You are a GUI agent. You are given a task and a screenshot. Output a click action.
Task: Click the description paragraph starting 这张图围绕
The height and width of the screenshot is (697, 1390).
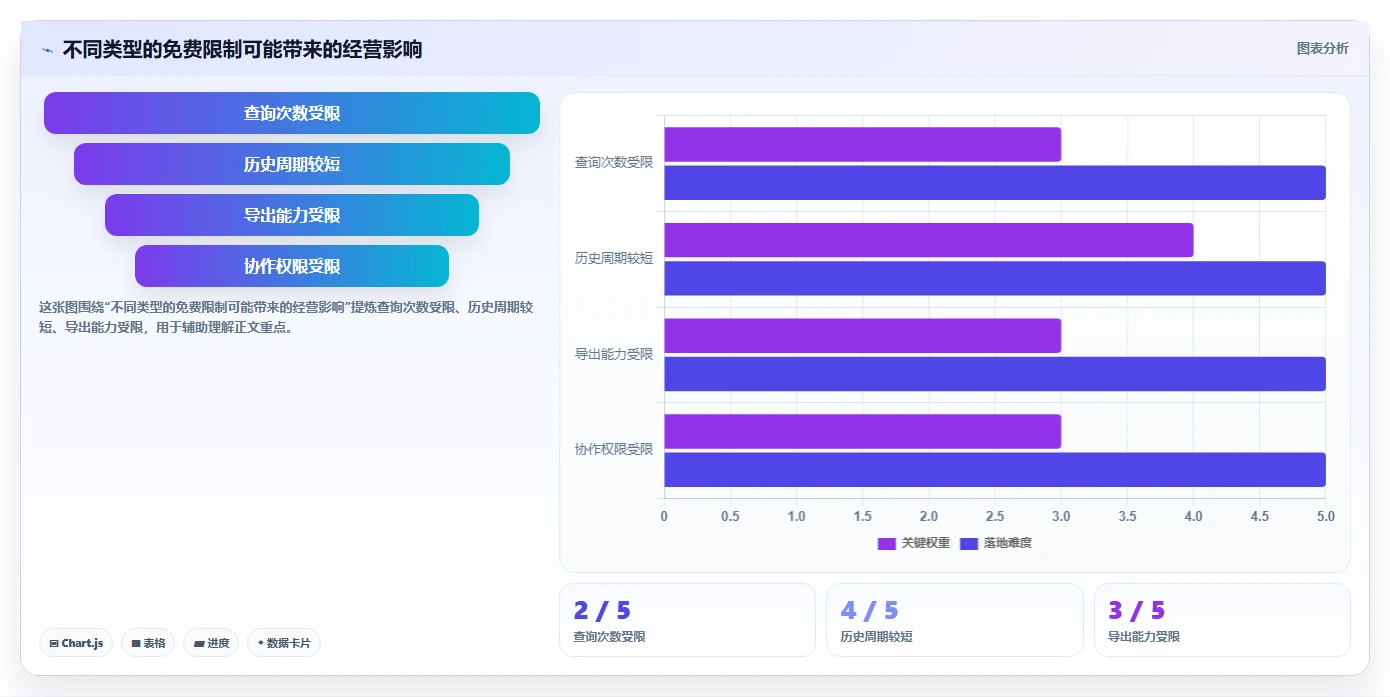pos(286,317)
